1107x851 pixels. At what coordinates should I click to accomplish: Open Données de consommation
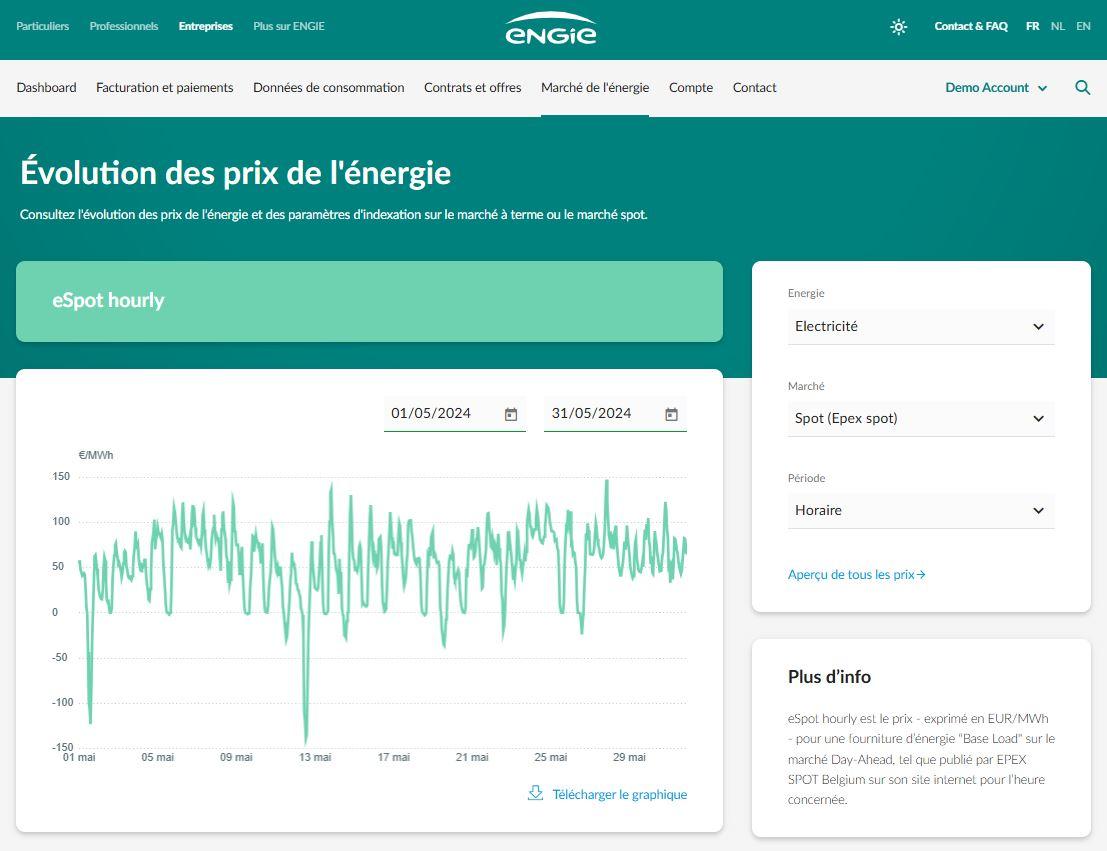(328, 88)
